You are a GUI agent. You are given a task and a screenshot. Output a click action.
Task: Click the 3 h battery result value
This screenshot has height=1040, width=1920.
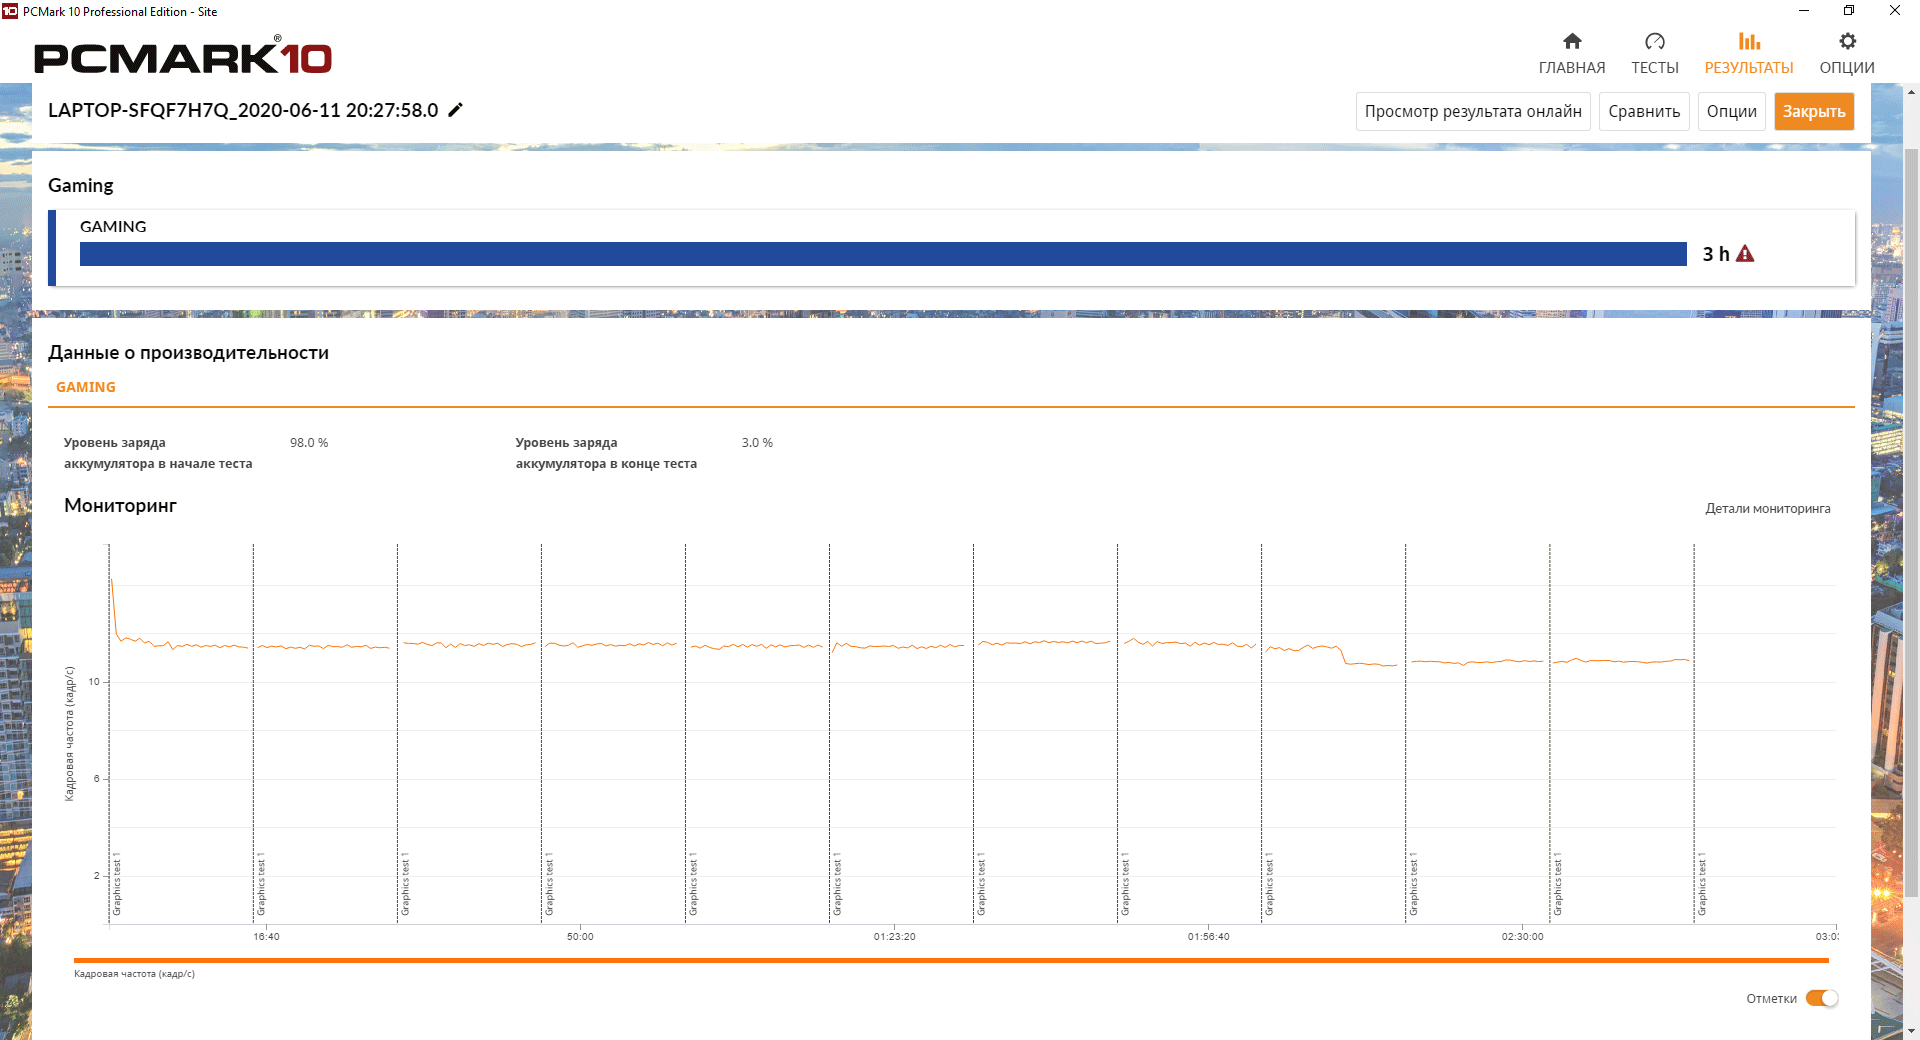[1716, 254]
